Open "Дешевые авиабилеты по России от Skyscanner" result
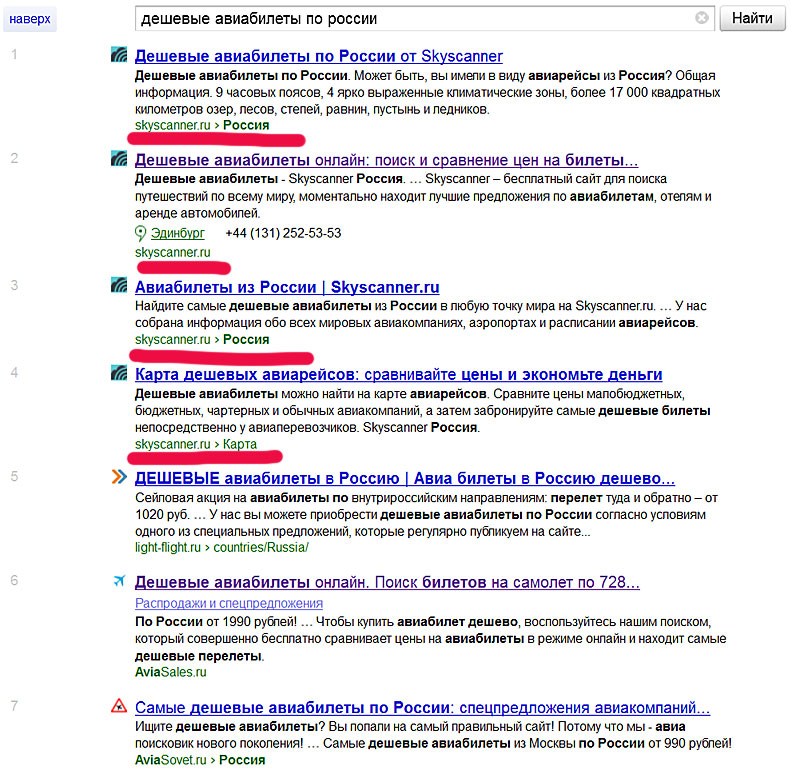 tap(318, 56)
